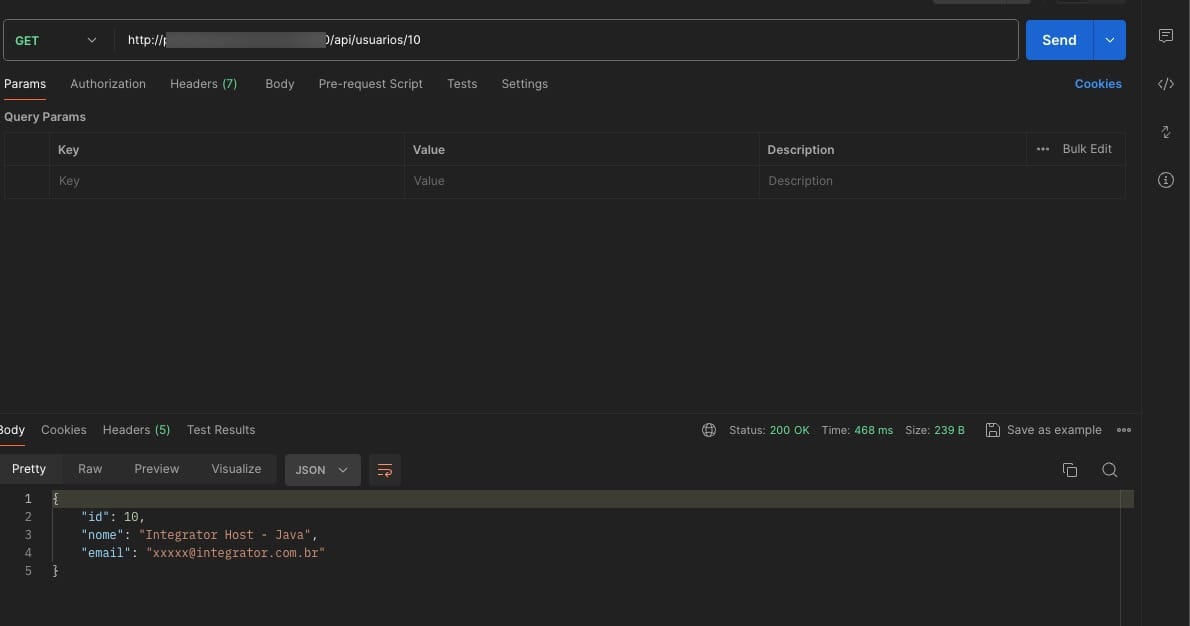Open the Cookies link
The width and height of the screenshot is (1190, 626).
click(x=1098, y=84)
